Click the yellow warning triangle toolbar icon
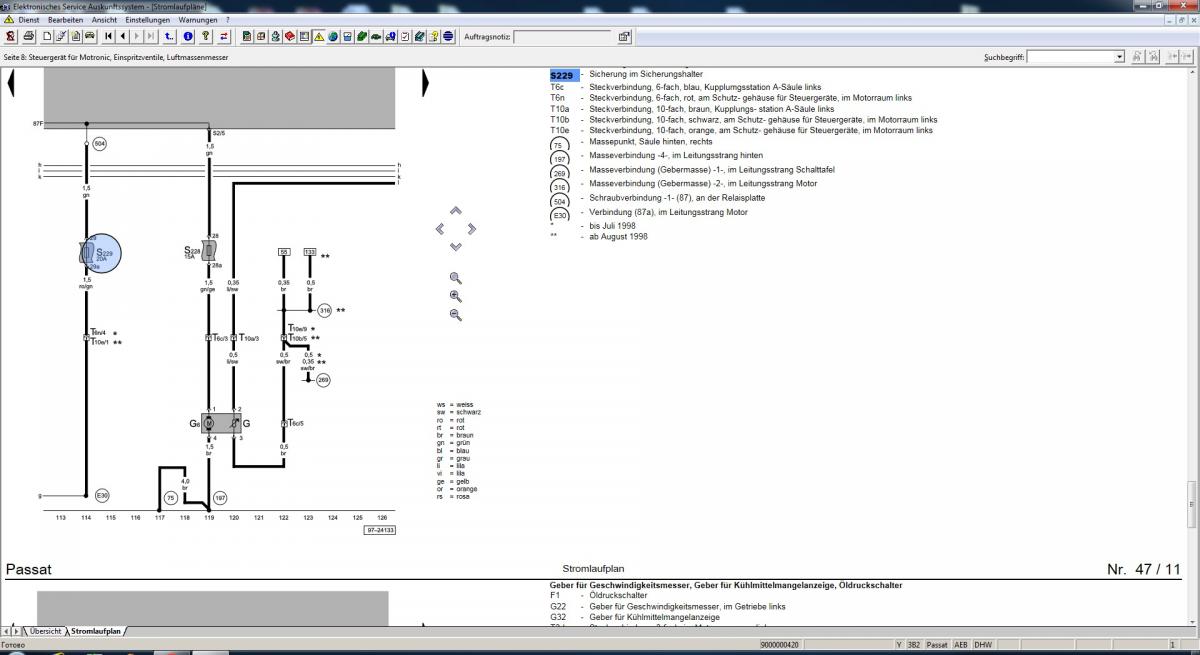The image size is (1200, 655). coord(318,37)
